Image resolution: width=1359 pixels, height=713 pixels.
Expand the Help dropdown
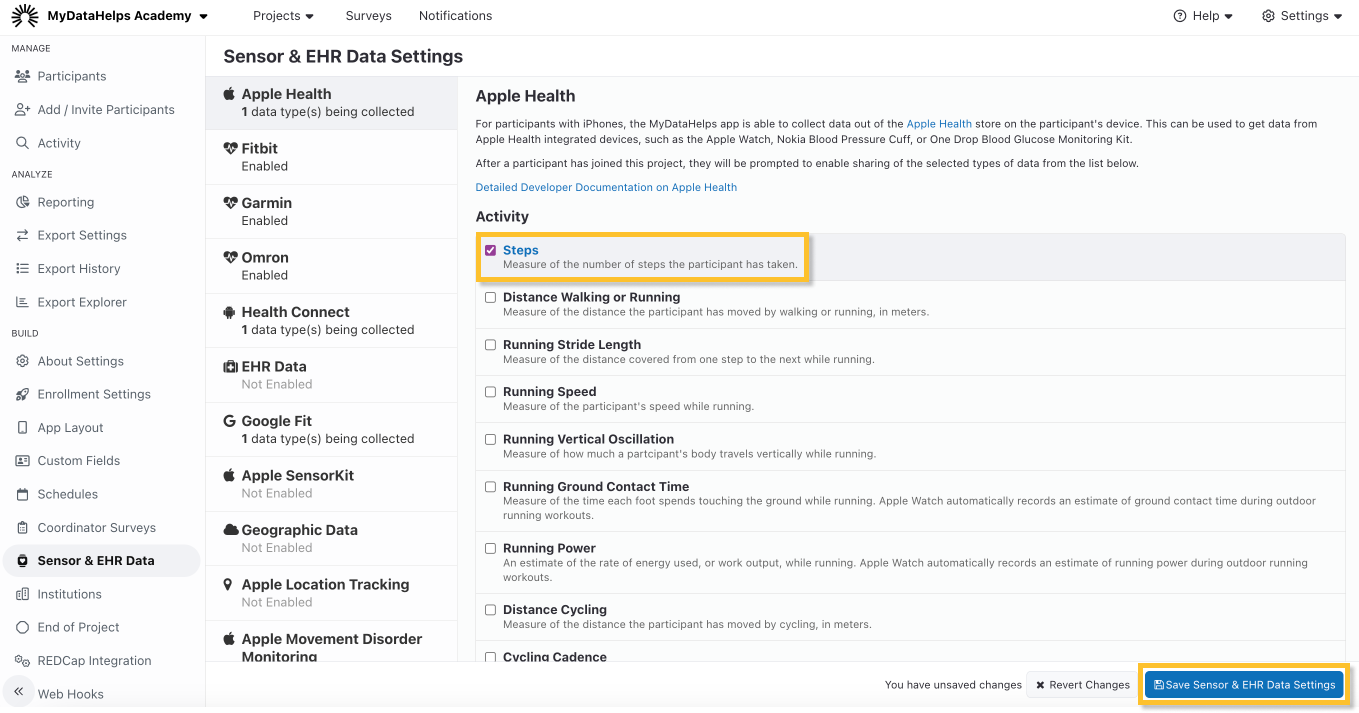click(1203, 16)
